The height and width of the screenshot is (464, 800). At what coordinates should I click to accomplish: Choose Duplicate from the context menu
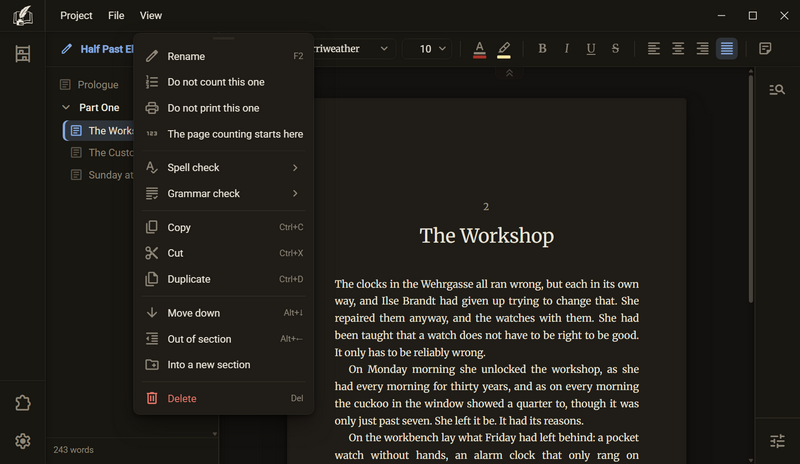pos(223,279)
